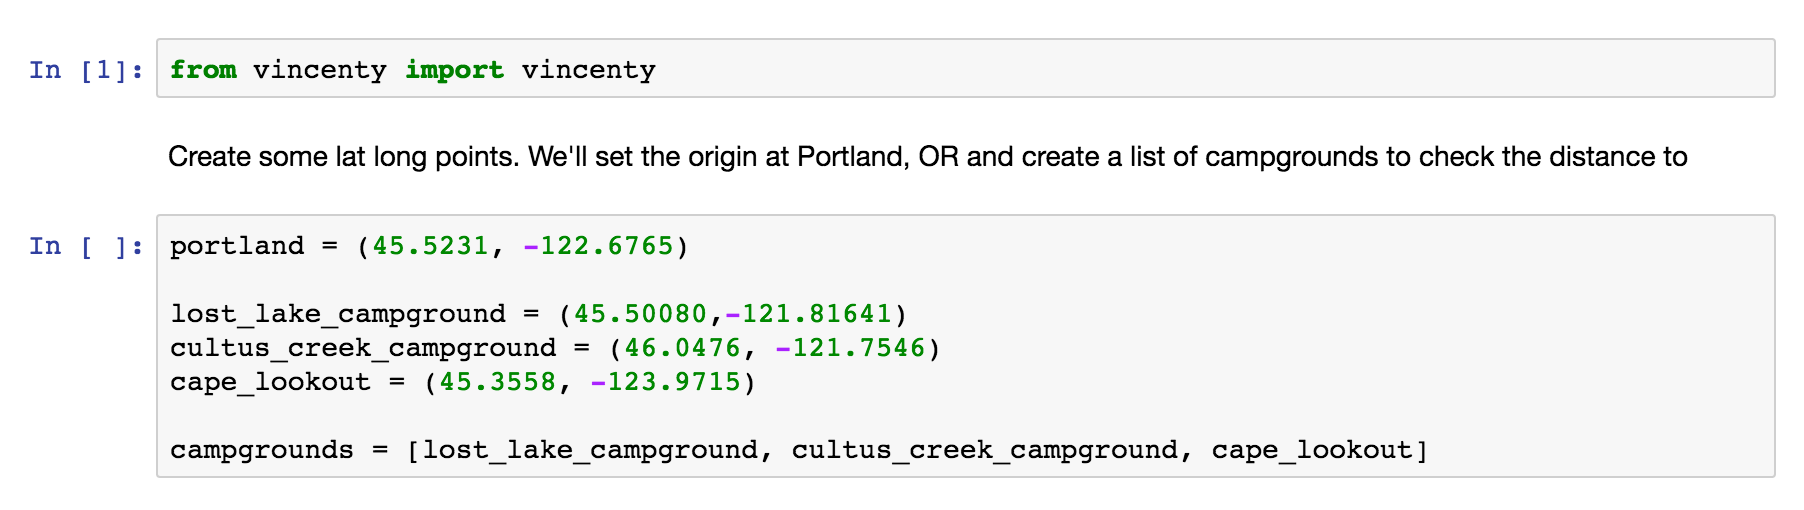
Task: Click the 'from' keyword in first cell
Action: (x=203, y=70)
